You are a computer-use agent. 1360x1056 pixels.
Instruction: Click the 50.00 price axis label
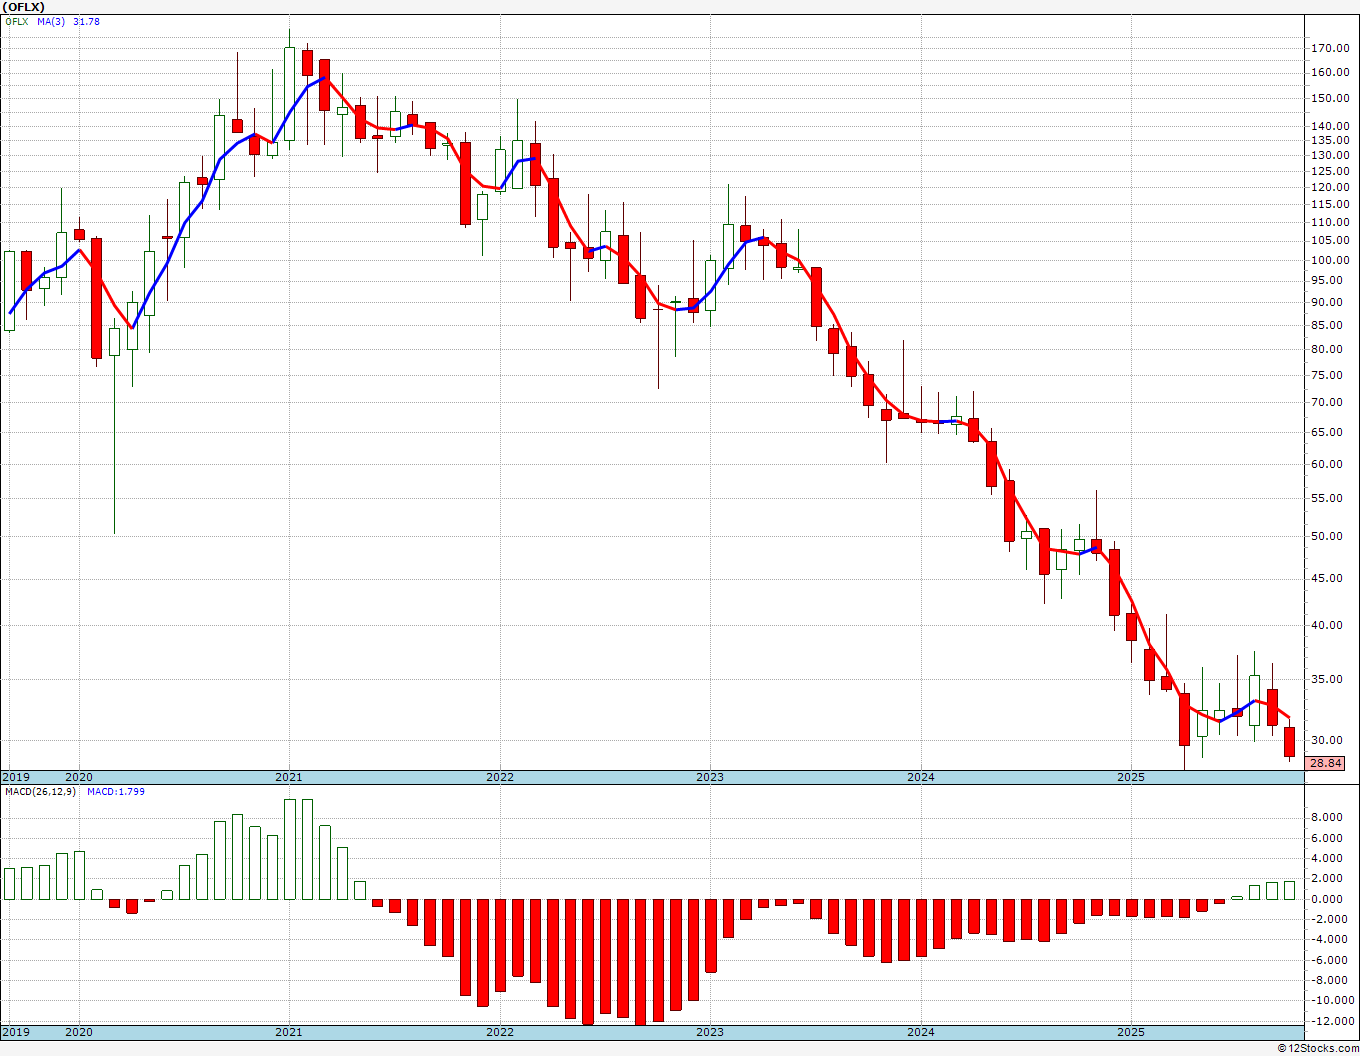pos(1327,536)
